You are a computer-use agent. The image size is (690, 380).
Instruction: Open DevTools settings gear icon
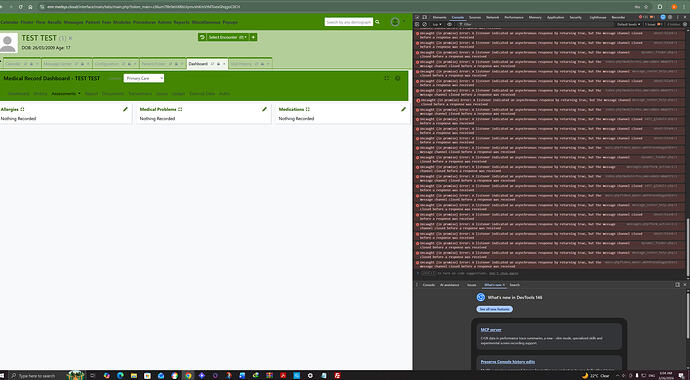click(x=670, y=17)
